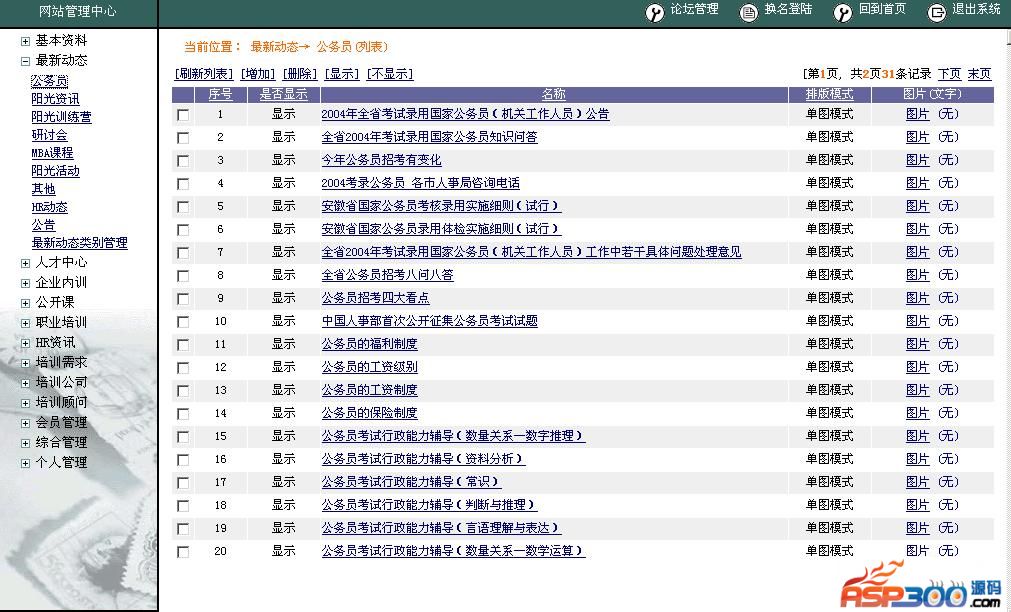Check the checkbox for row 20
Viewport: 1011px width, 612px height.
(x=183, y=552)
